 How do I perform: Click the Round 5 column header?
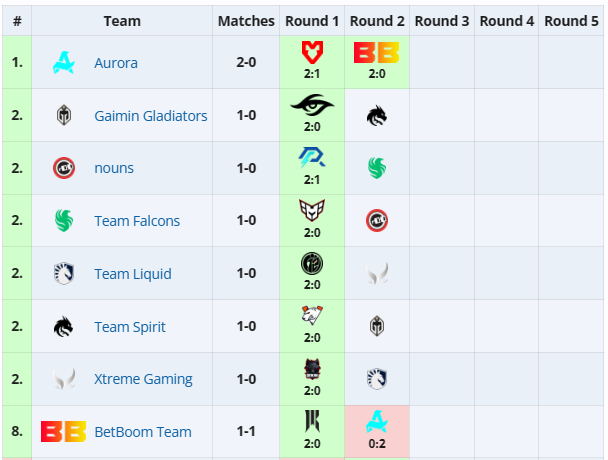[572, 21]
